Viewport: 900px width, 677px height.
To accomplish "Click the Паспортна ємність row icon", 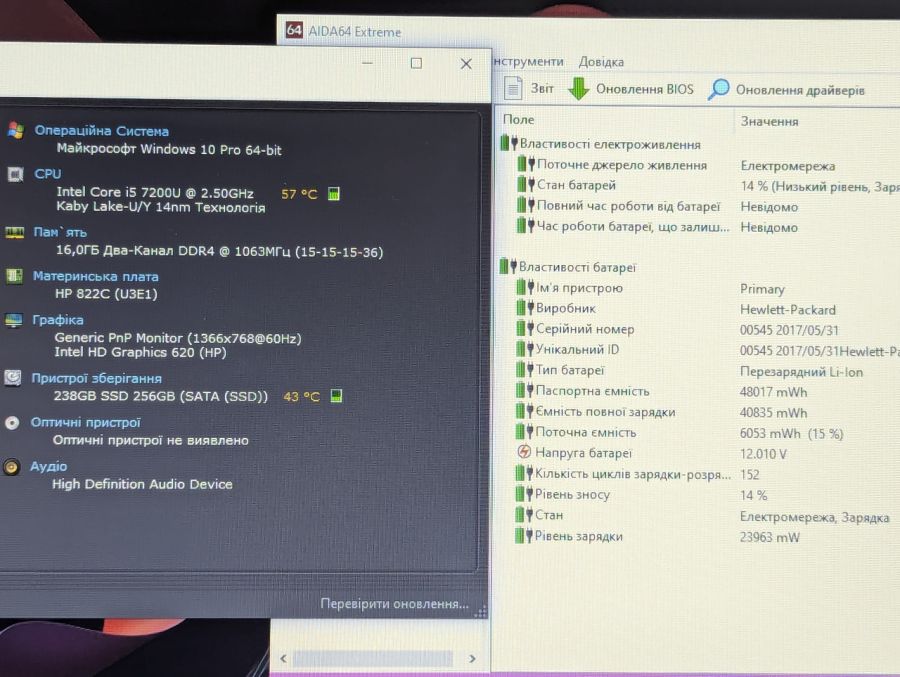I will [x=525, y=391].
